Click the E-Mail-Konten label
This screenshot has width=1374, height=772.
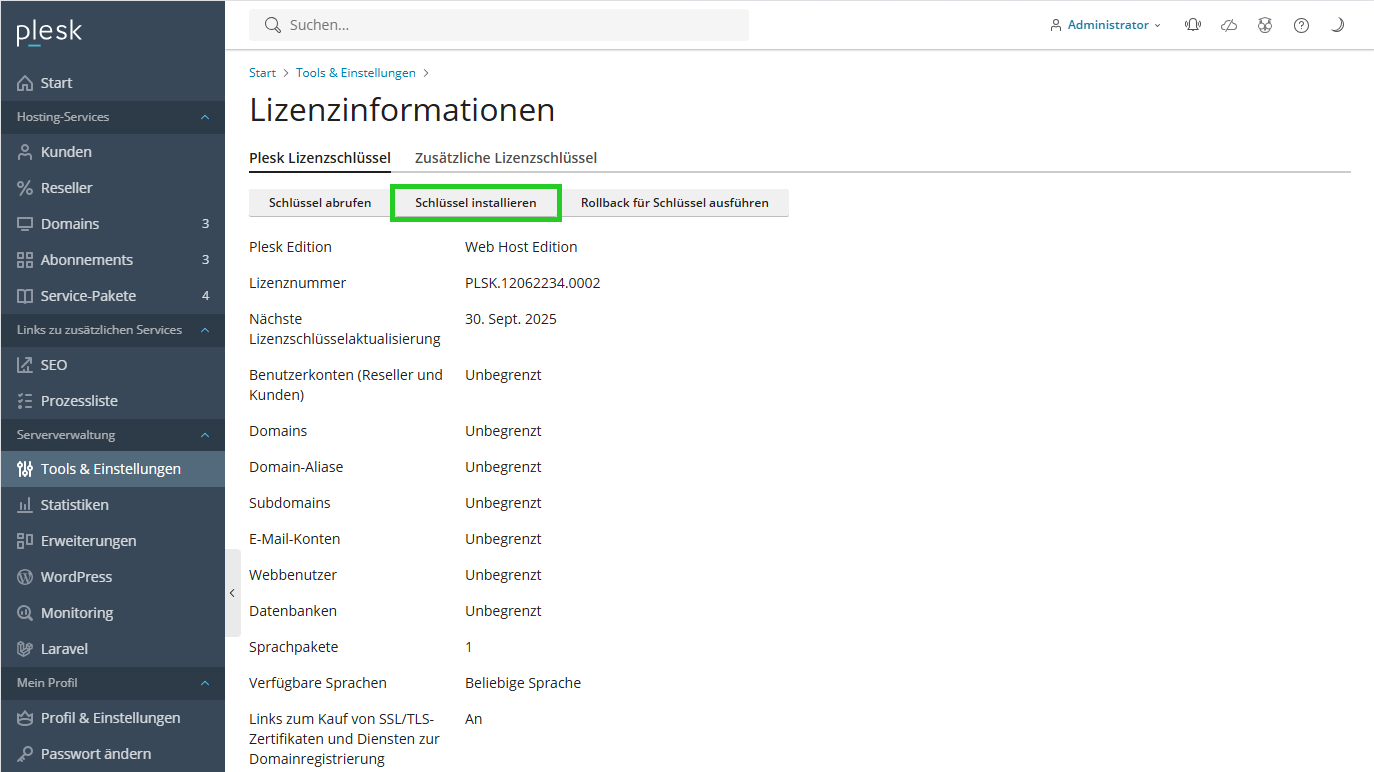pos(295,539)
